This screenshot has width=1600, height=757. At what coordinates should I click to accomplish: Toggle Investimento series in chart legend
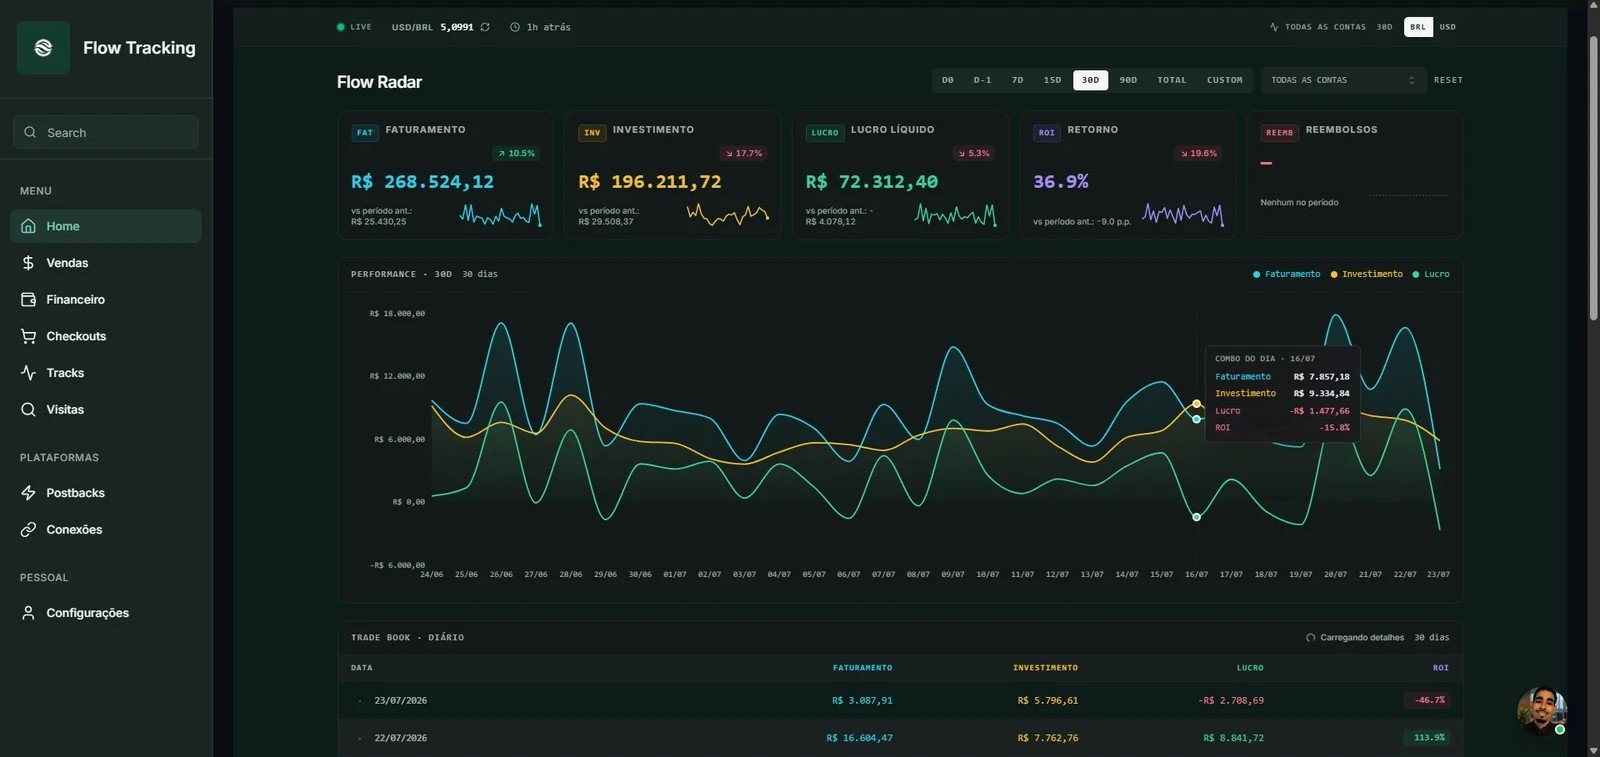tap(1367, 274)
